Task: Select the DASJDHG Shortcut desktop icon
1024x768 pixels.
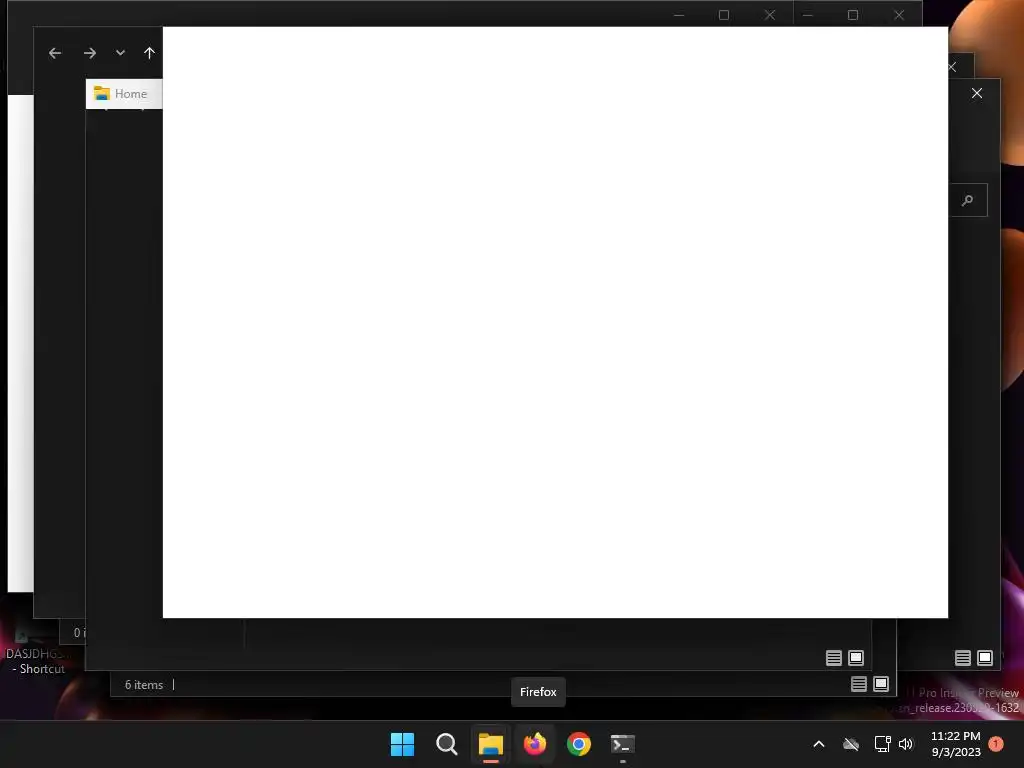Action: (37, 653)
